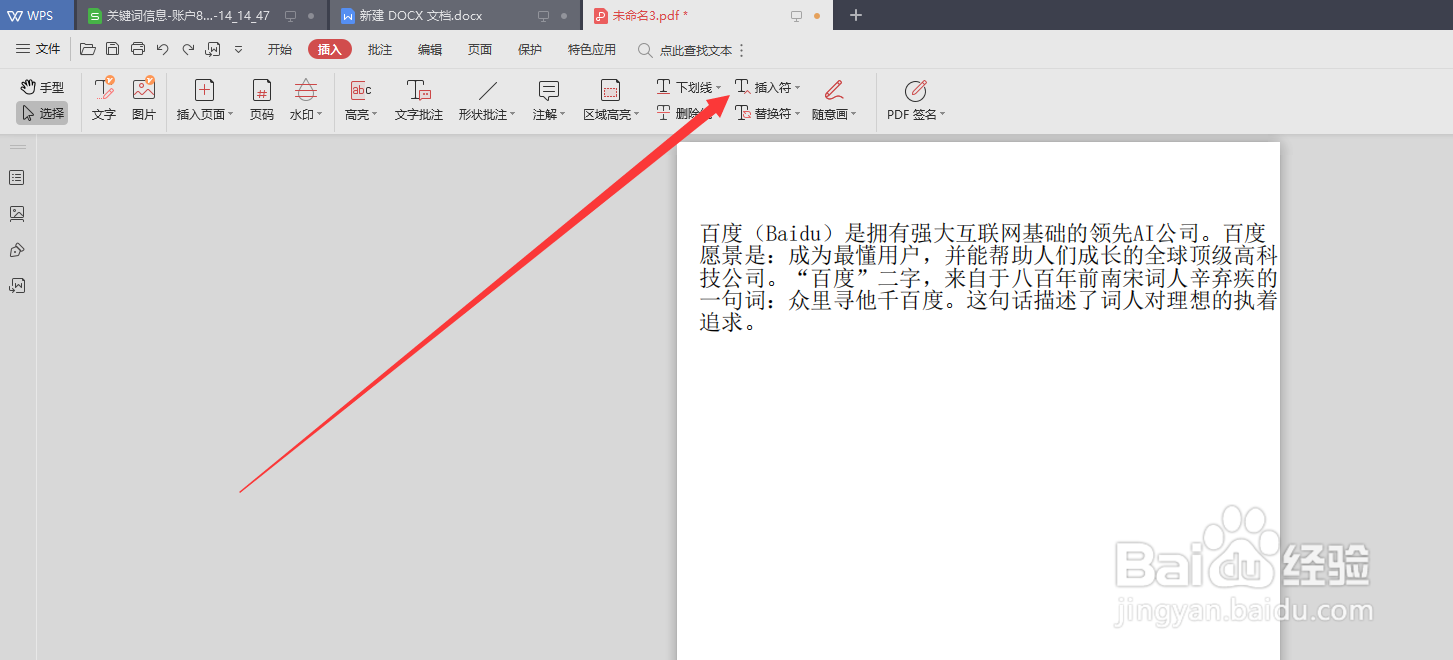Open the more options dots beside search

coord(741,50)
